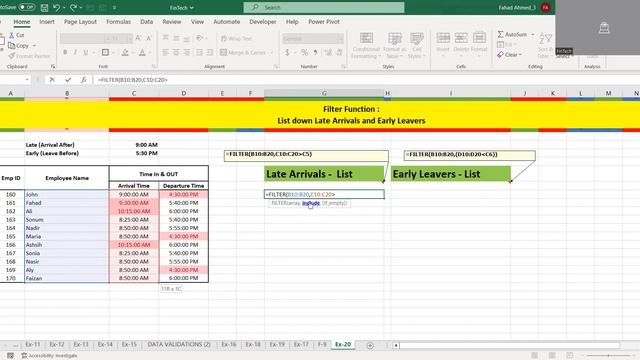640x360 pixels.
Task: Add a new sheet with plus button
Action: (370, 345)
